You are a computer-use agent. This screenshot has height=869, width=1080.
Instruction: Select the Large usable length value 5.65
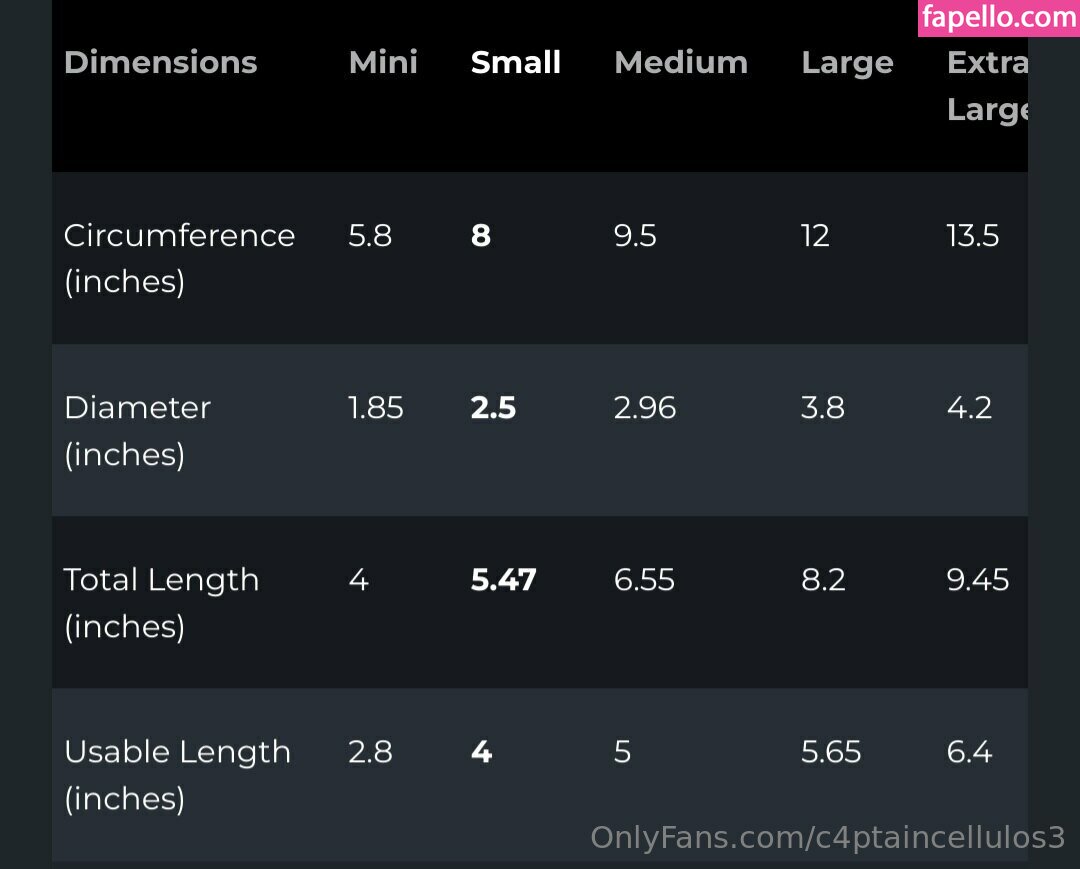(830, 751)
